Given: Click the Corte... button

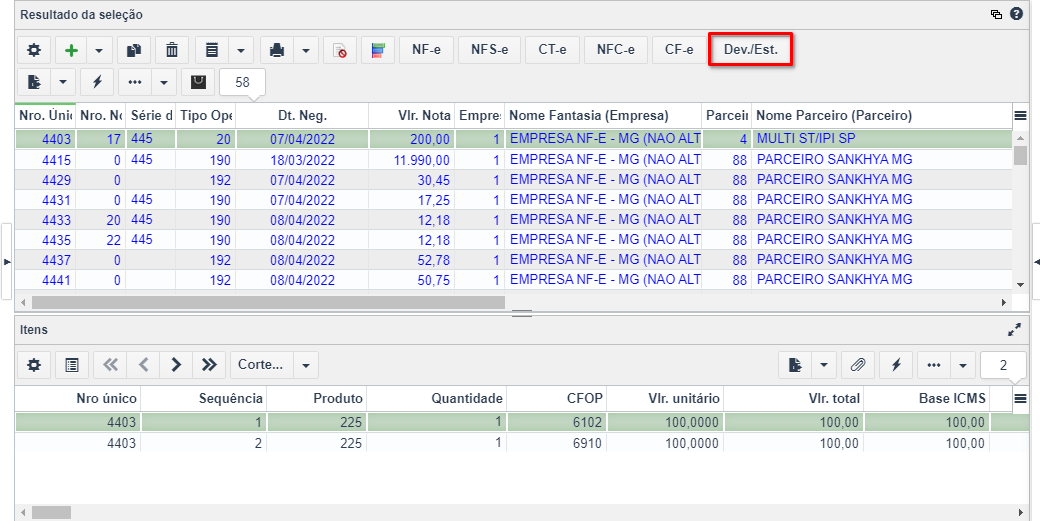Looking at the screenshot, I should coord(261,365).
